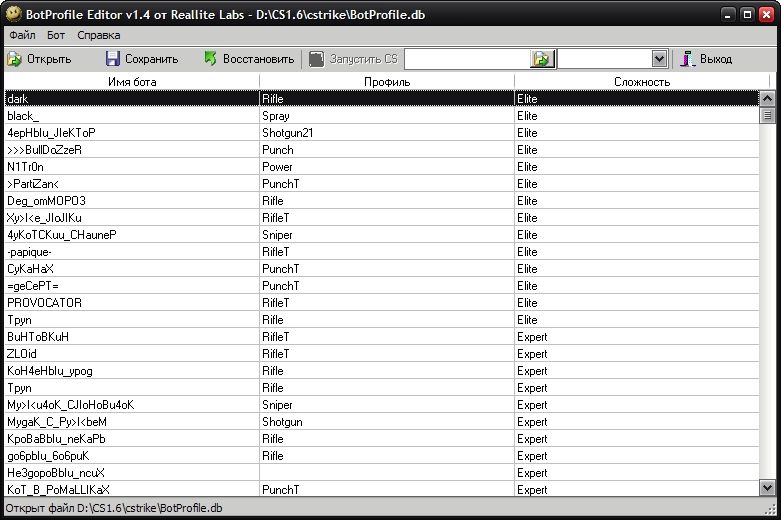Select the bot He3gopoBblu_ncuX
Viewport: 781px width, 520px height.
[x=382, y=472]
